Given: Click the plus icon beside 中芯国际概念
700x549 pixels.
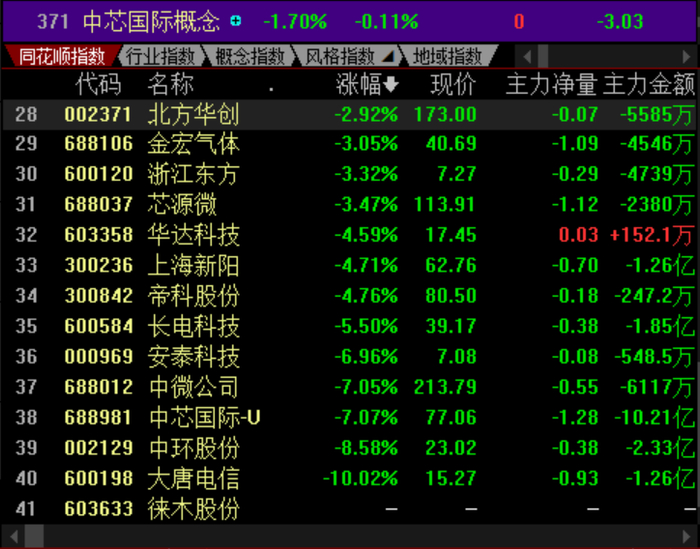Looking at the screenshot, I should coord(236,21).
